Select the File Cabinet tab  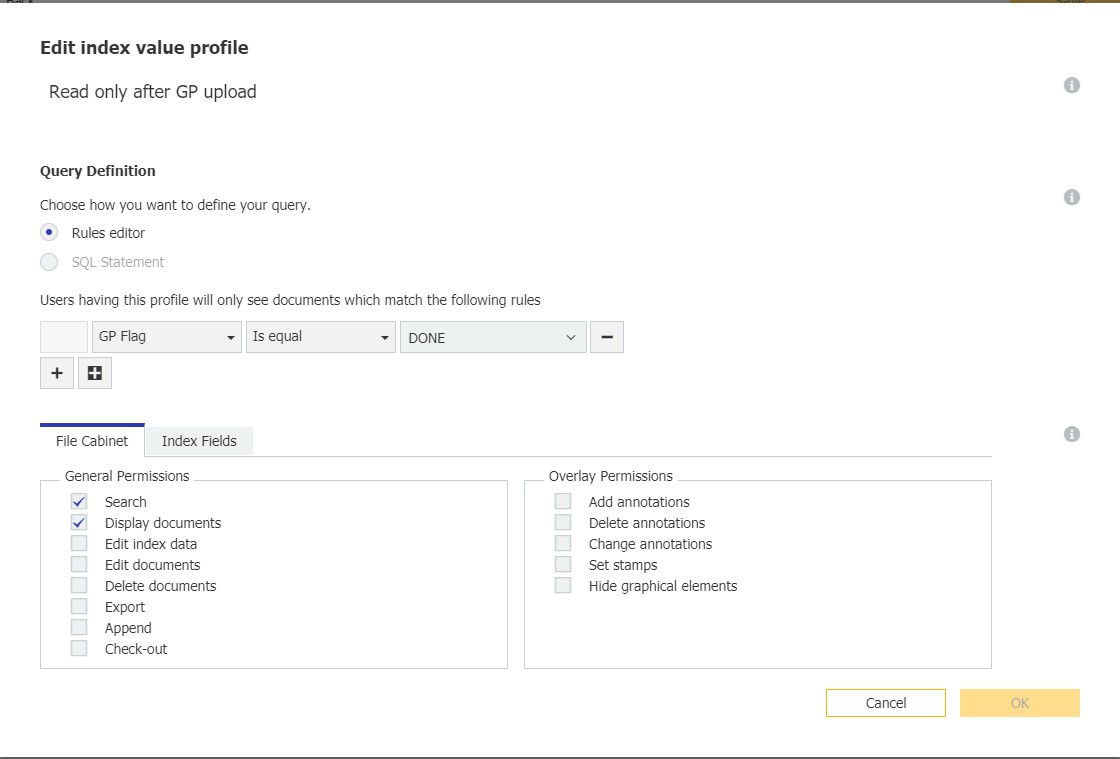point(92,441)
